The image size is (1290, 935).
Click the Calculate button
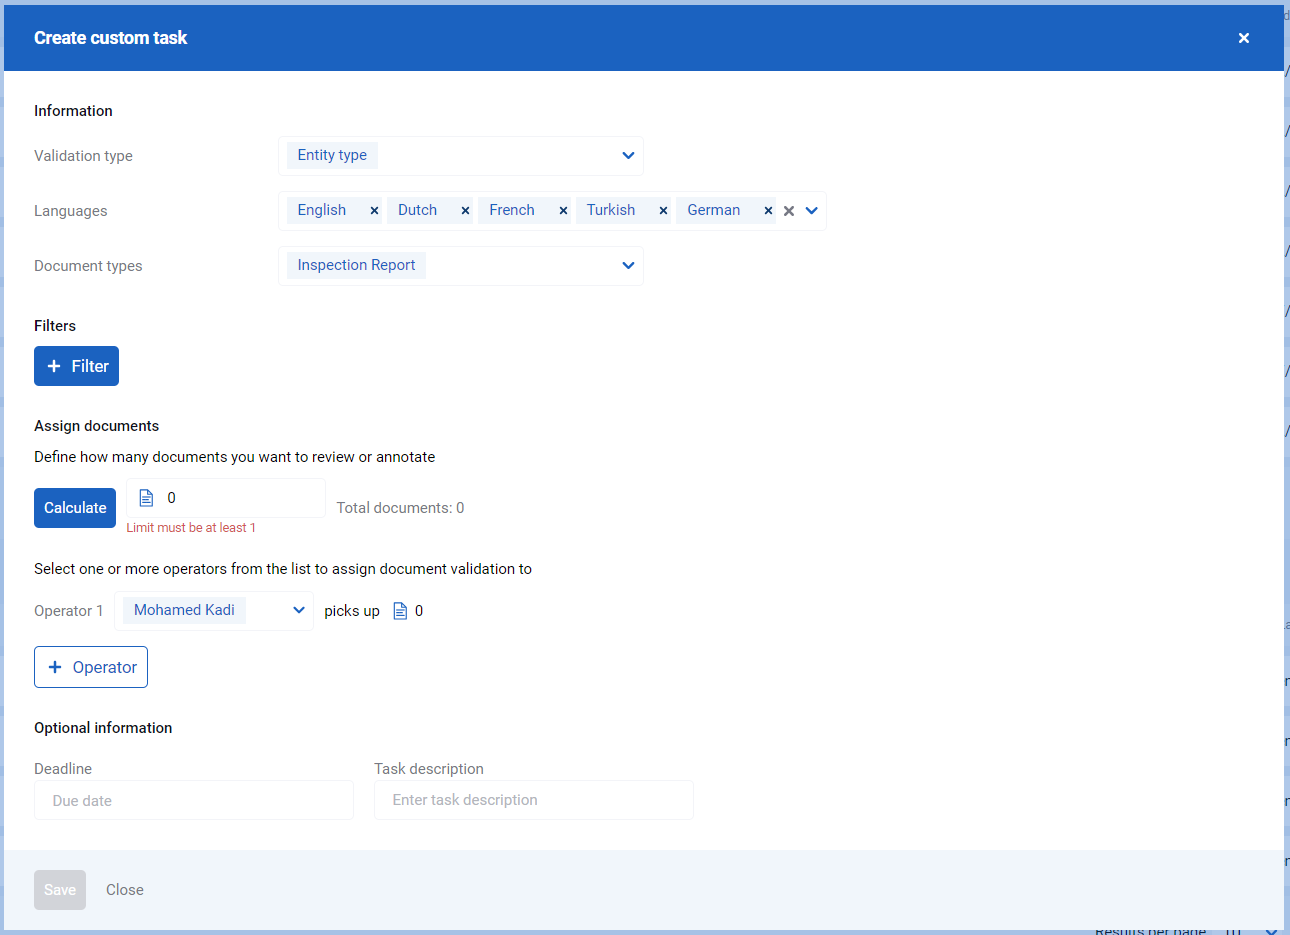[x=75, y=508]
